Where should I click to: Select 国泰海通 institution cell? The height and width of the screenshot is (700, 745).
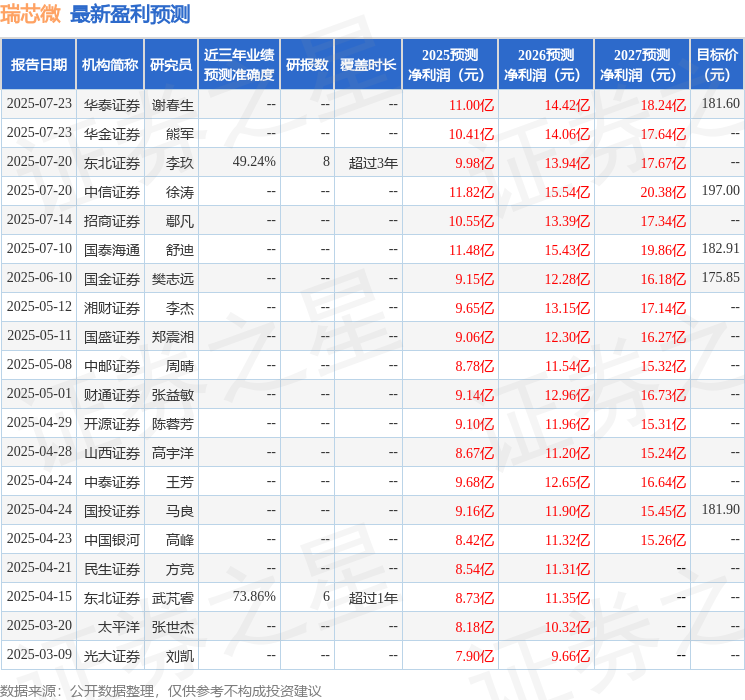coord(112,250)
